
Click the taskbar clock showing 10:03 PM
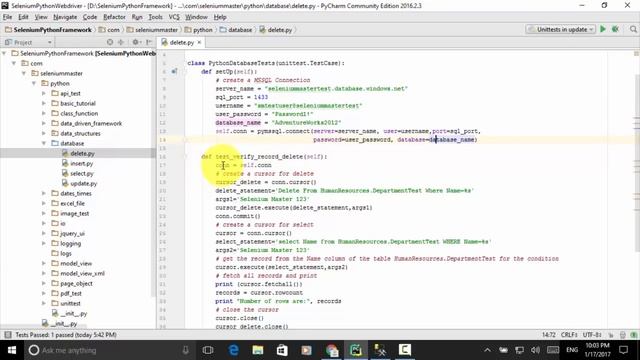tap(598, 350)
